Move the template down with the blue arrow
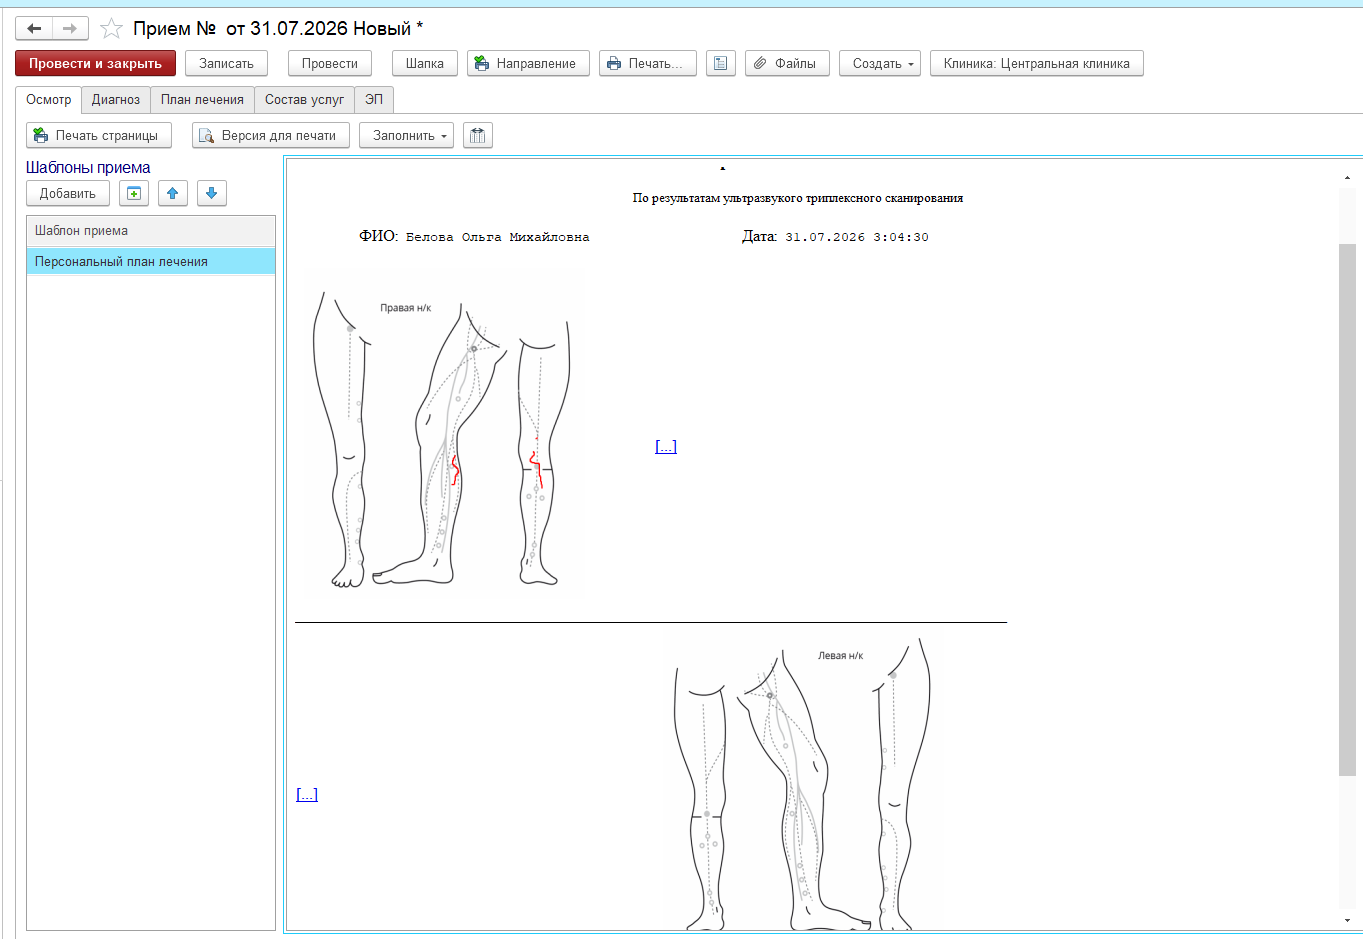 point(212,193)
